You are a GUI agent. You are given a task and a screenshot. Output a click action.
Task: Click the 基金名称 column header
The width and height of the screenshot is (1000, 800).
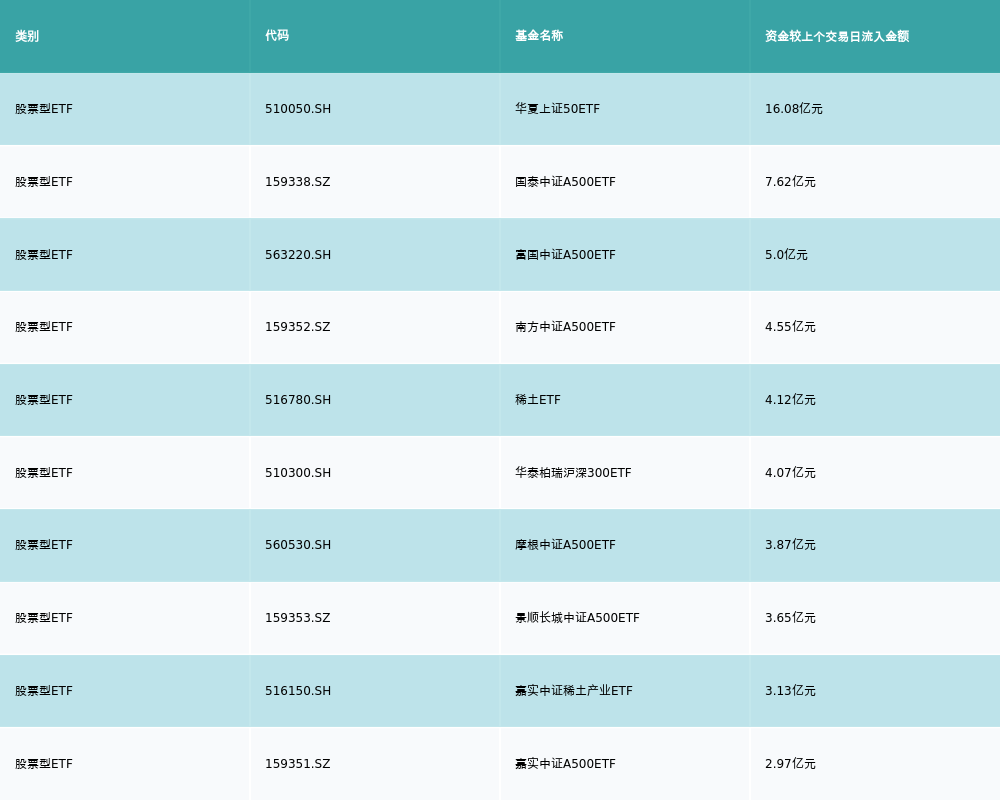click(539, 36)
